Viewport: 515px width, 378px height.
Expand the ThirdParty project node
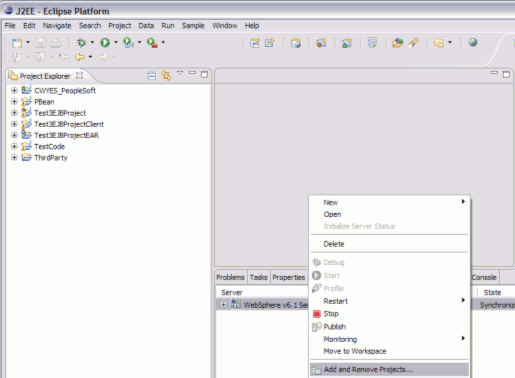point(14,157)
